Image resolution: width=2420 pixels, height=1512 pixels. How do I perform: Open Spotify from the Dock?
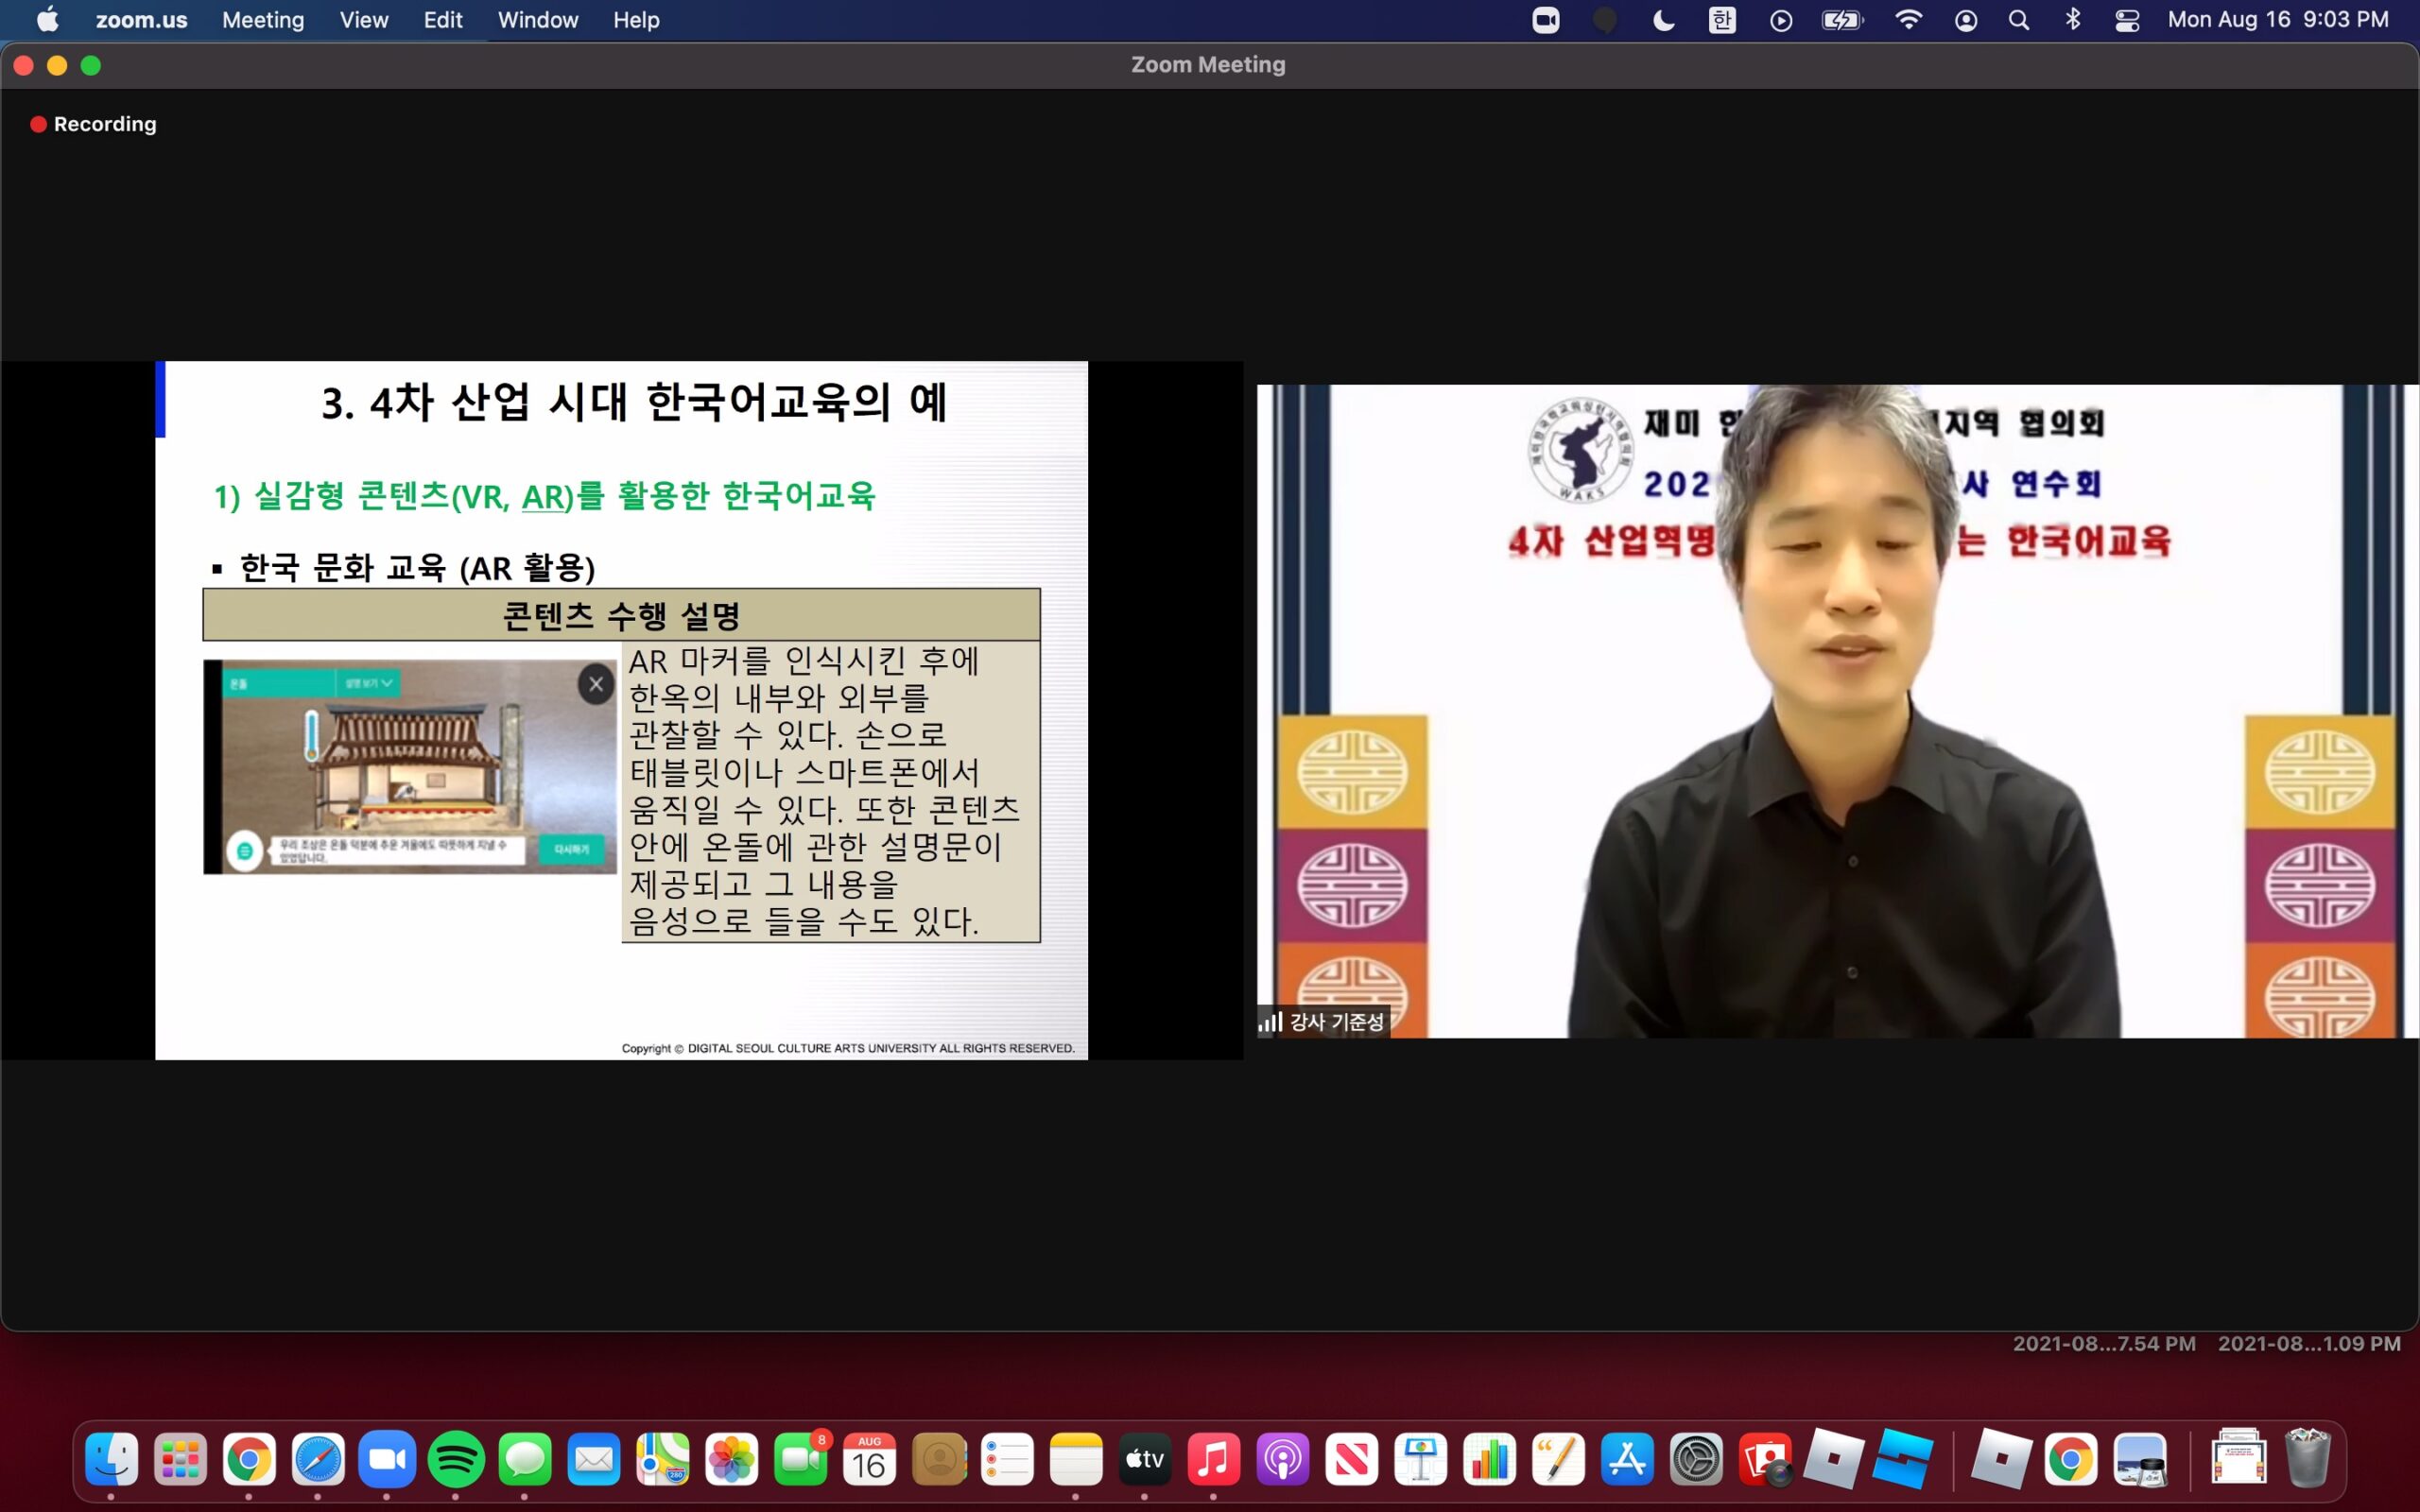click(456, 1461)
